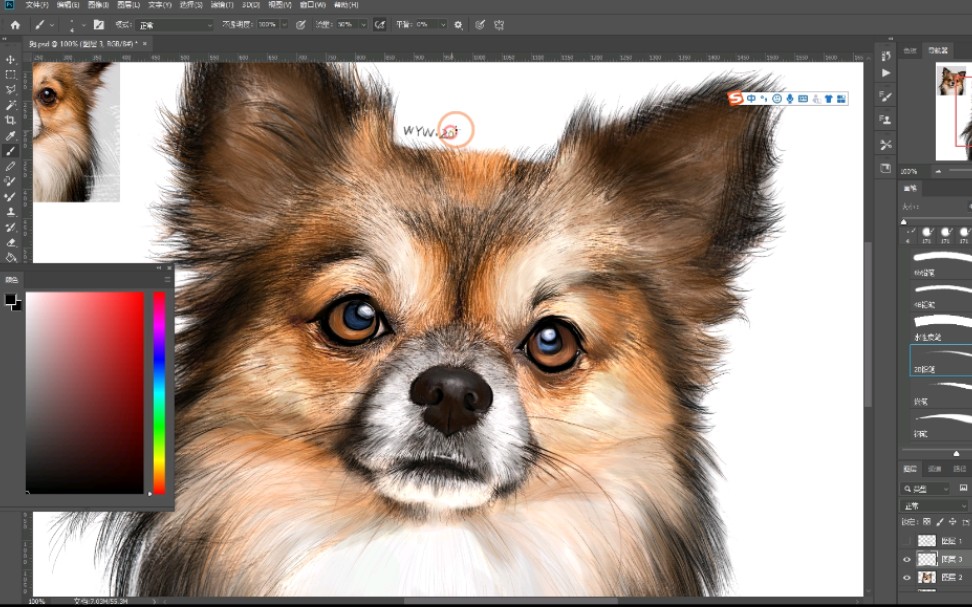This screenshot has height=607, width=972.
Task: Select the Move tool
Action: [x=11, y=60]
